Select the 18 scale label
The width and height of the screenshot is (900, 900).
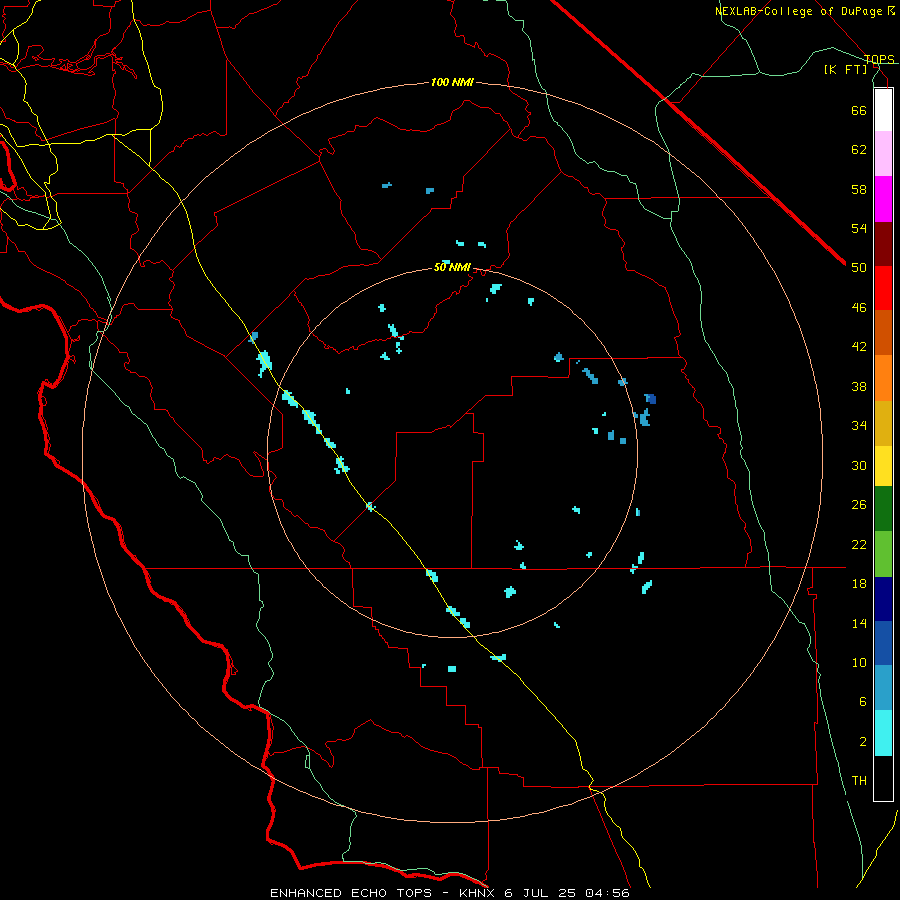point(859,584)
